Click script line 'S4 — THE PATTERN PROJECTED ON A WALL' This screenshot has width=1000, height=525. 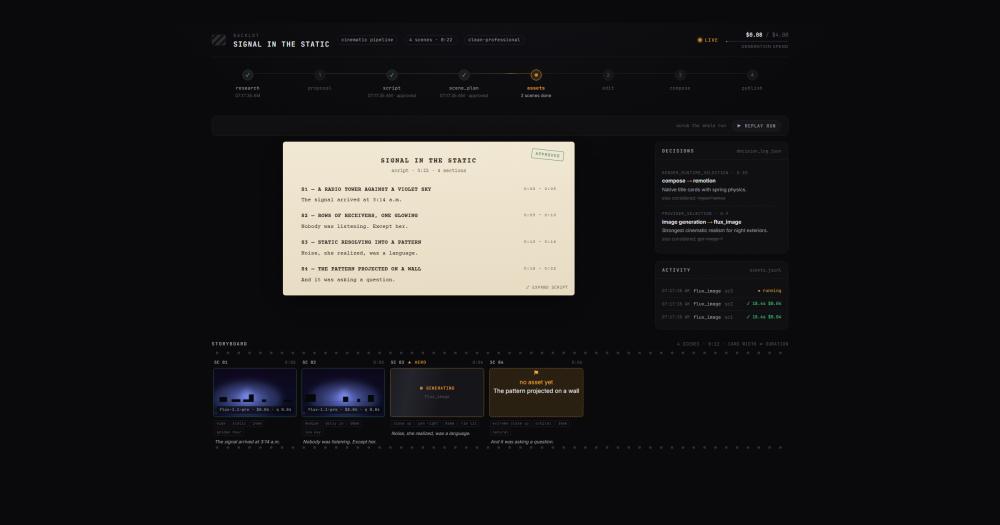[x=361, y=269]
